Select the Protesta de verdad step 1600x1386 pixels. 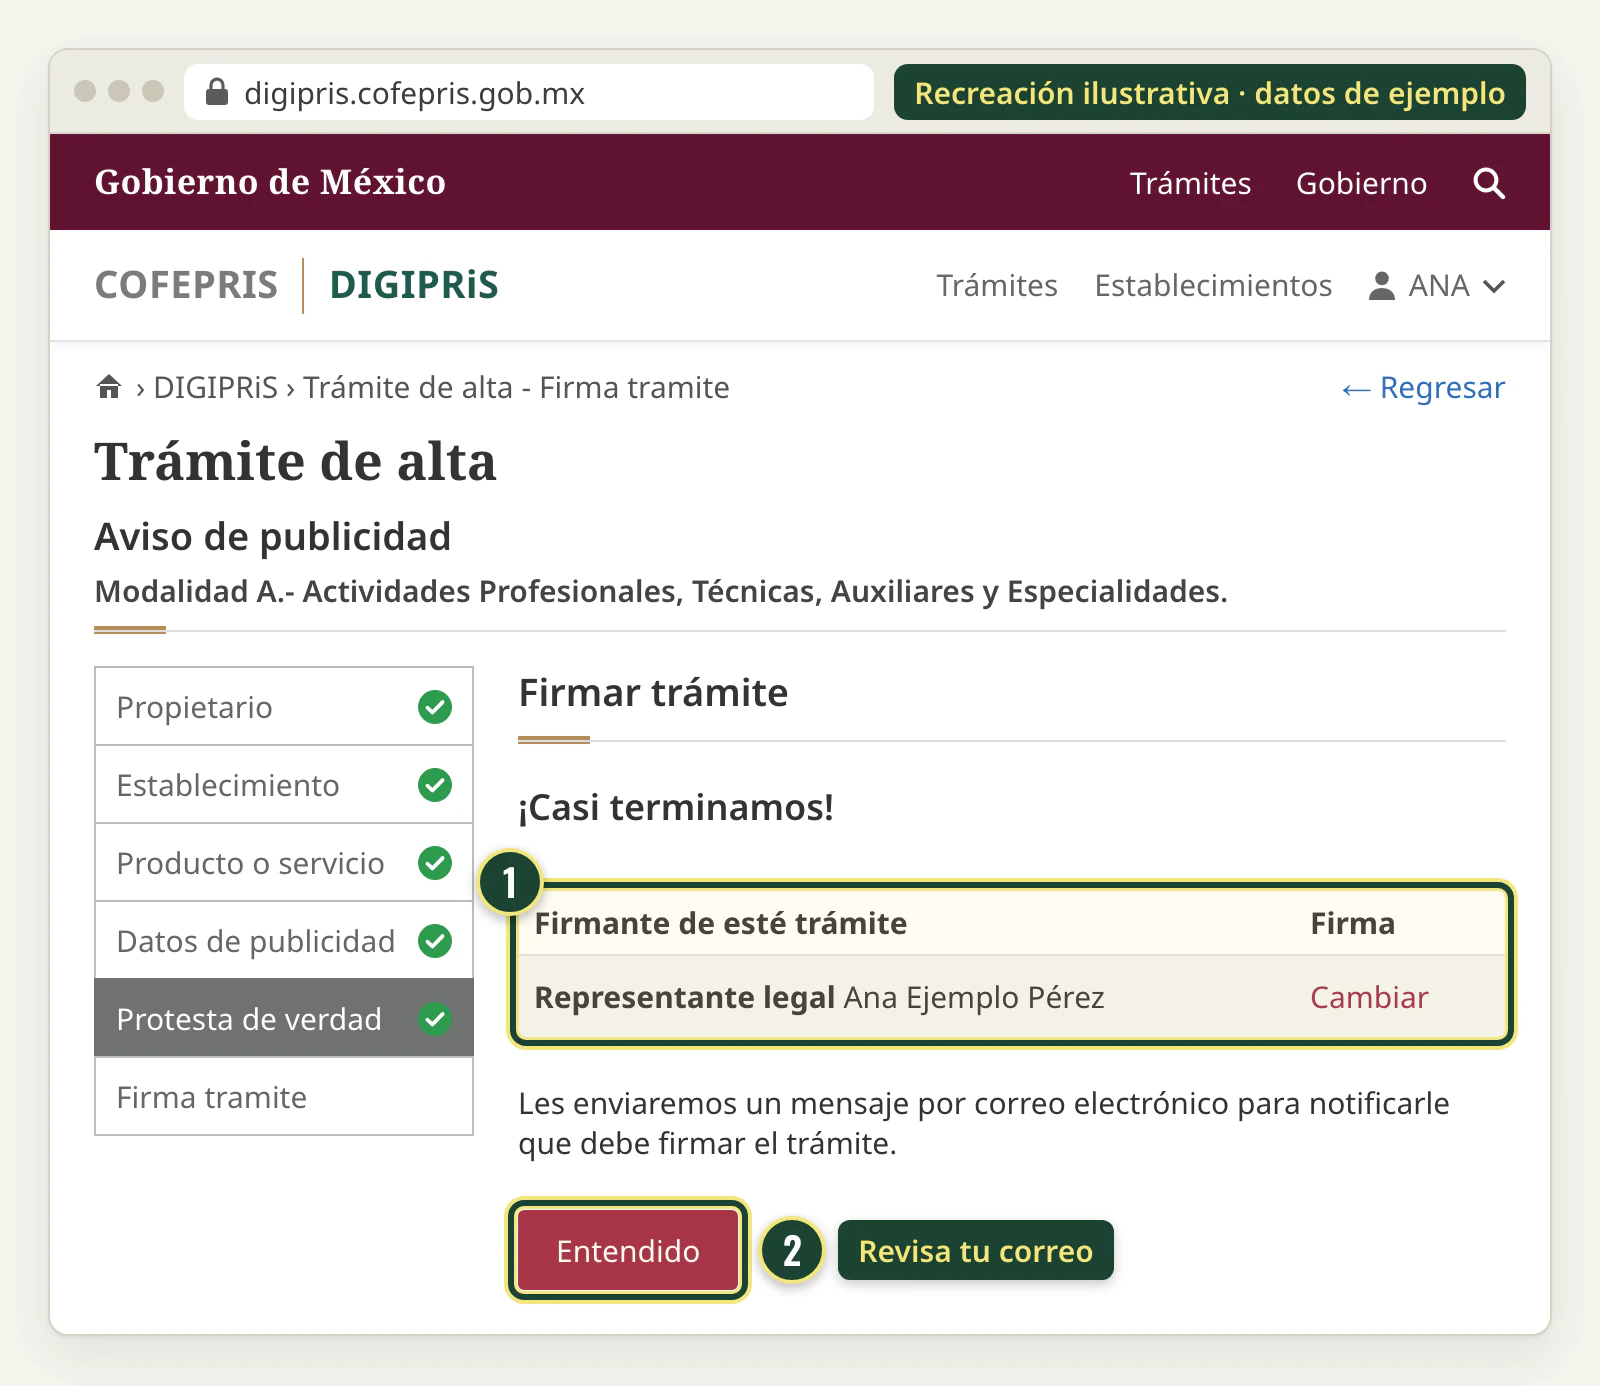(x=284, y=1019)
